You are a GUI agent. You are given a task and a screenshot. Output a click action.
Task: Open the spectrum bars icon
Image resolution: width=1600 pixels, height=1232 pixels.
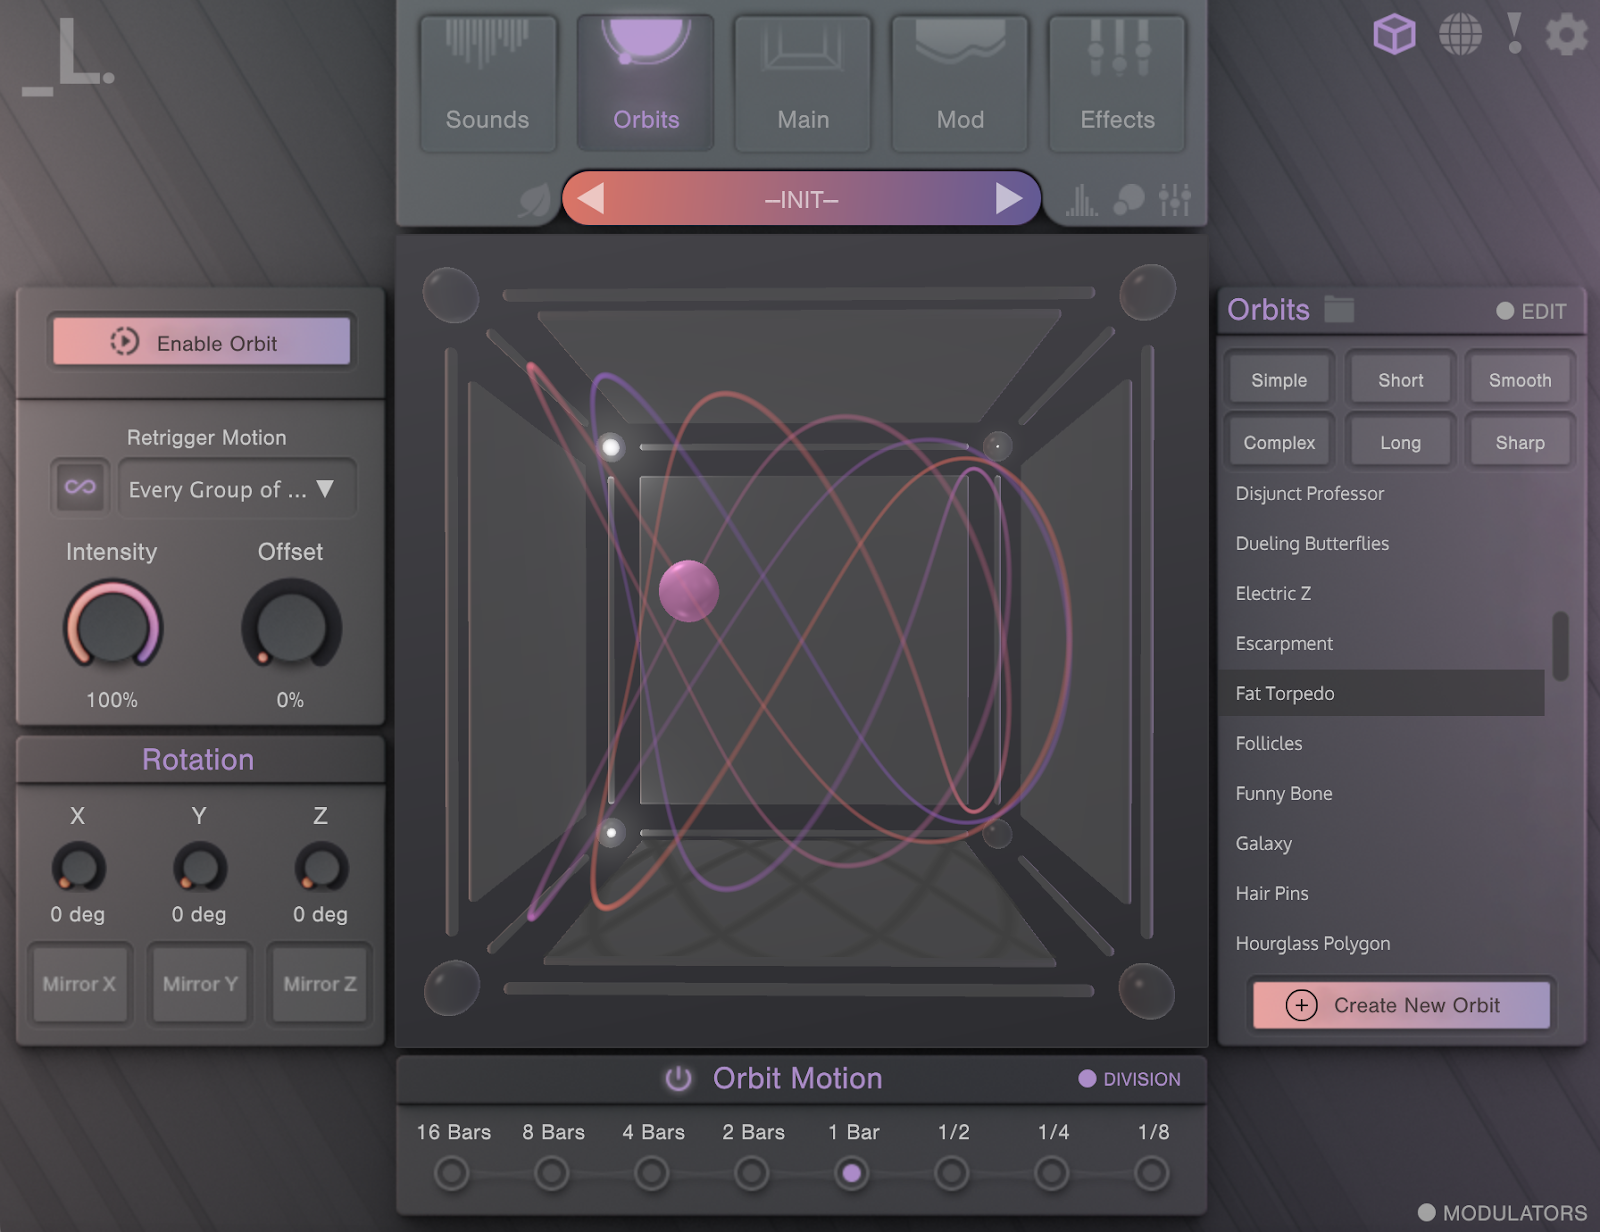click(1081, 200)
